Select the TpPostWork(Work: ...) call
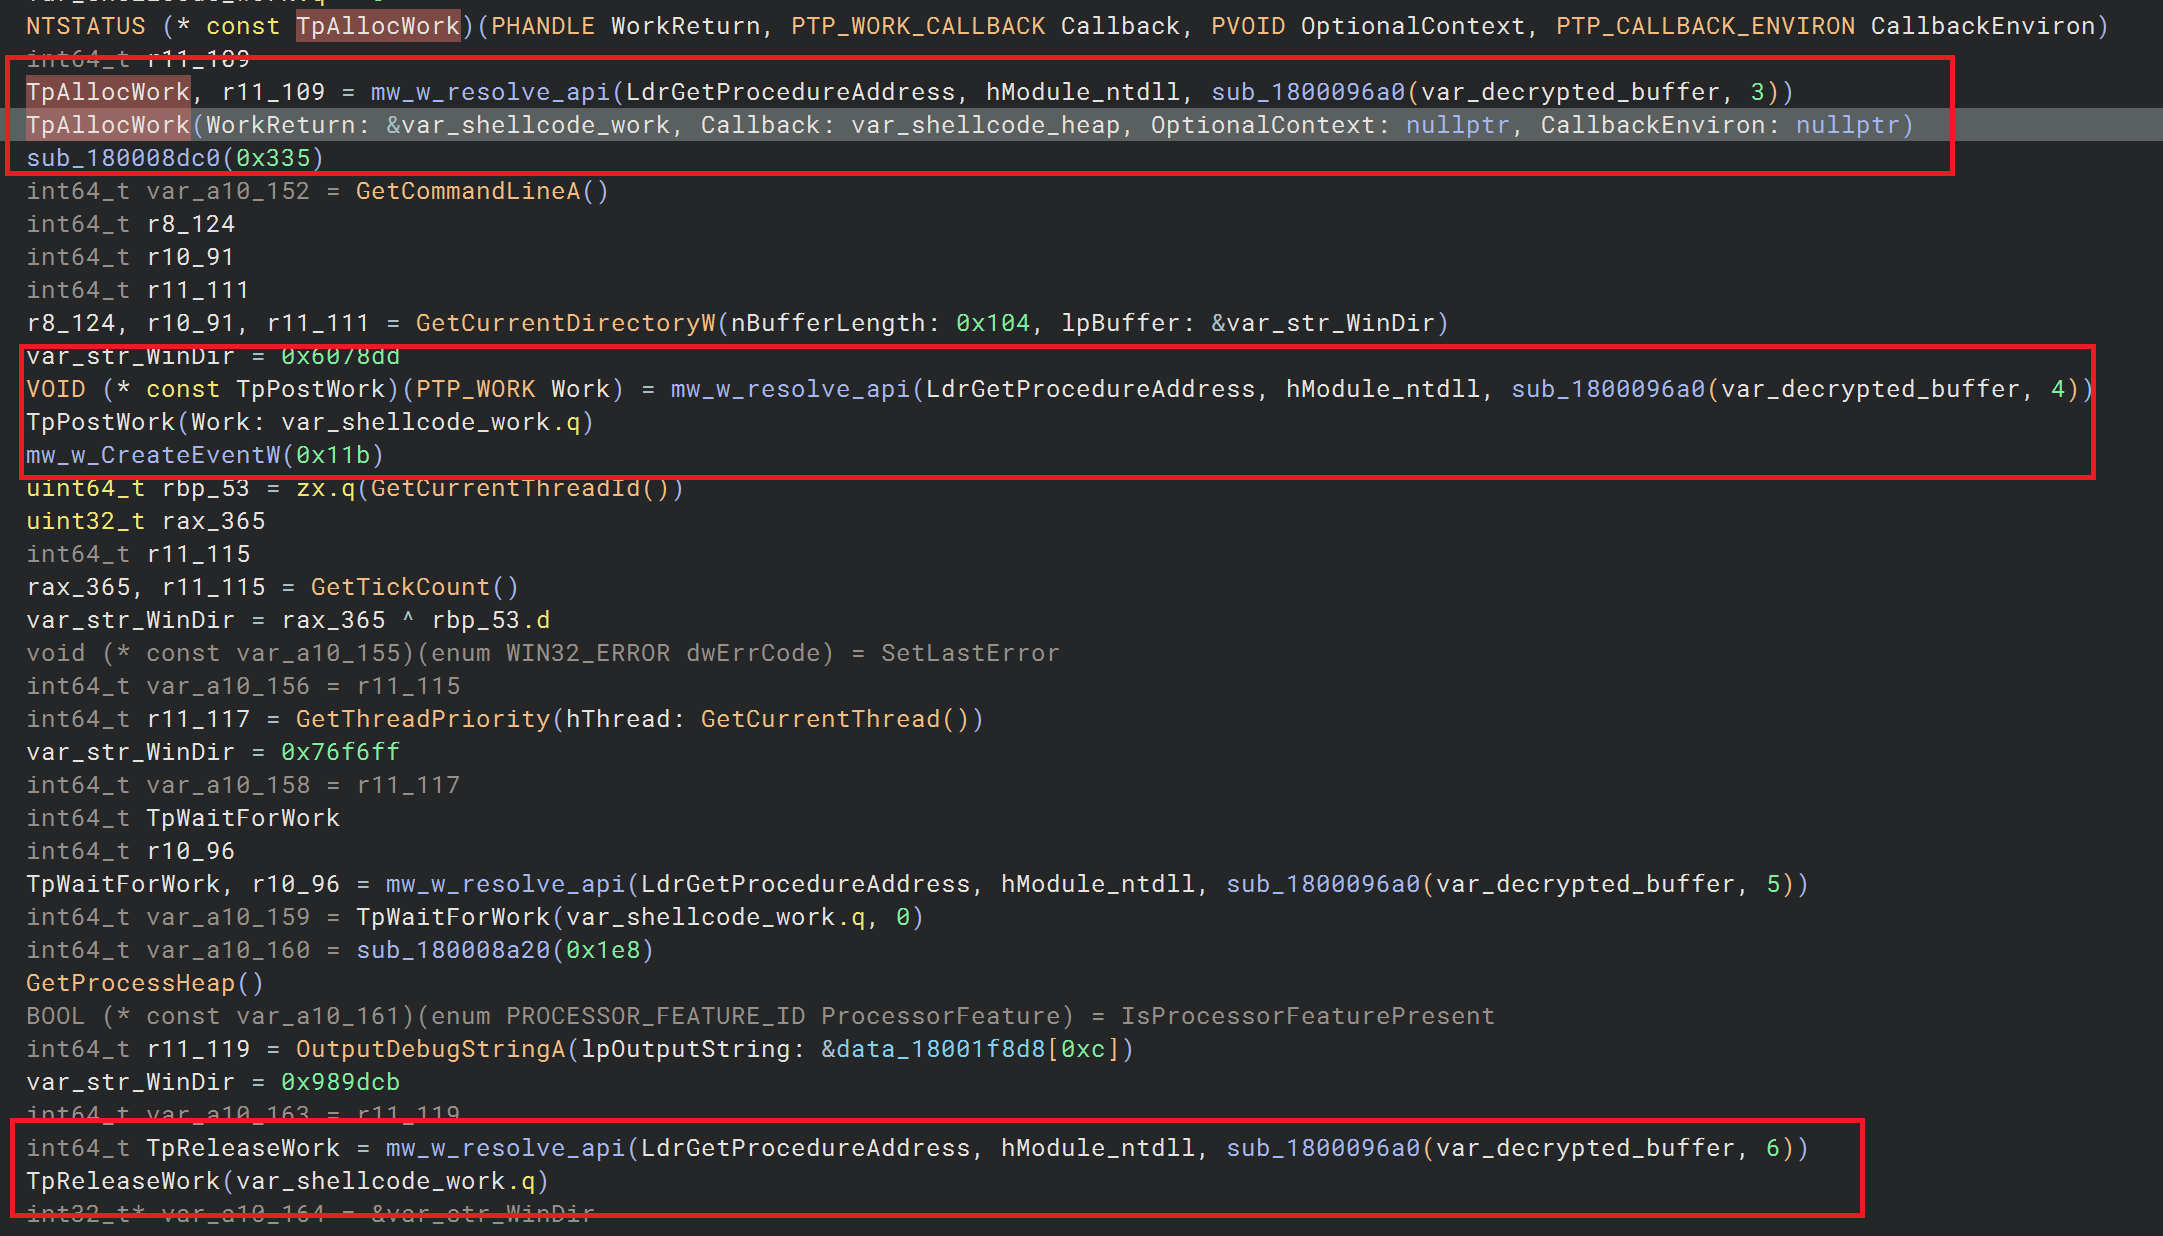This screenshot has height=1236, width=2163. coord(310,422)
